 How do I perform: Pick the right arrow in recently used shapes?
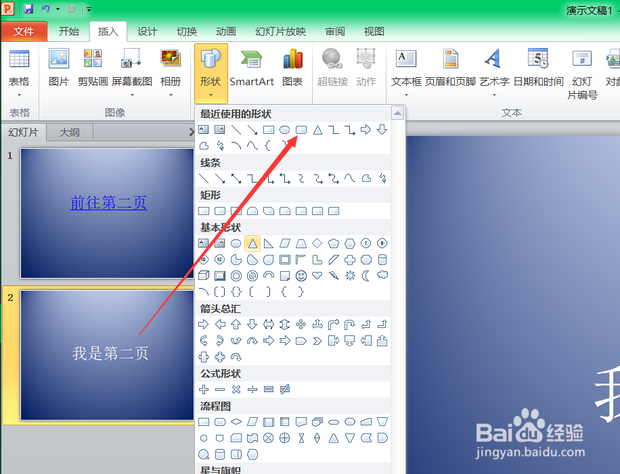coord(366,129)
